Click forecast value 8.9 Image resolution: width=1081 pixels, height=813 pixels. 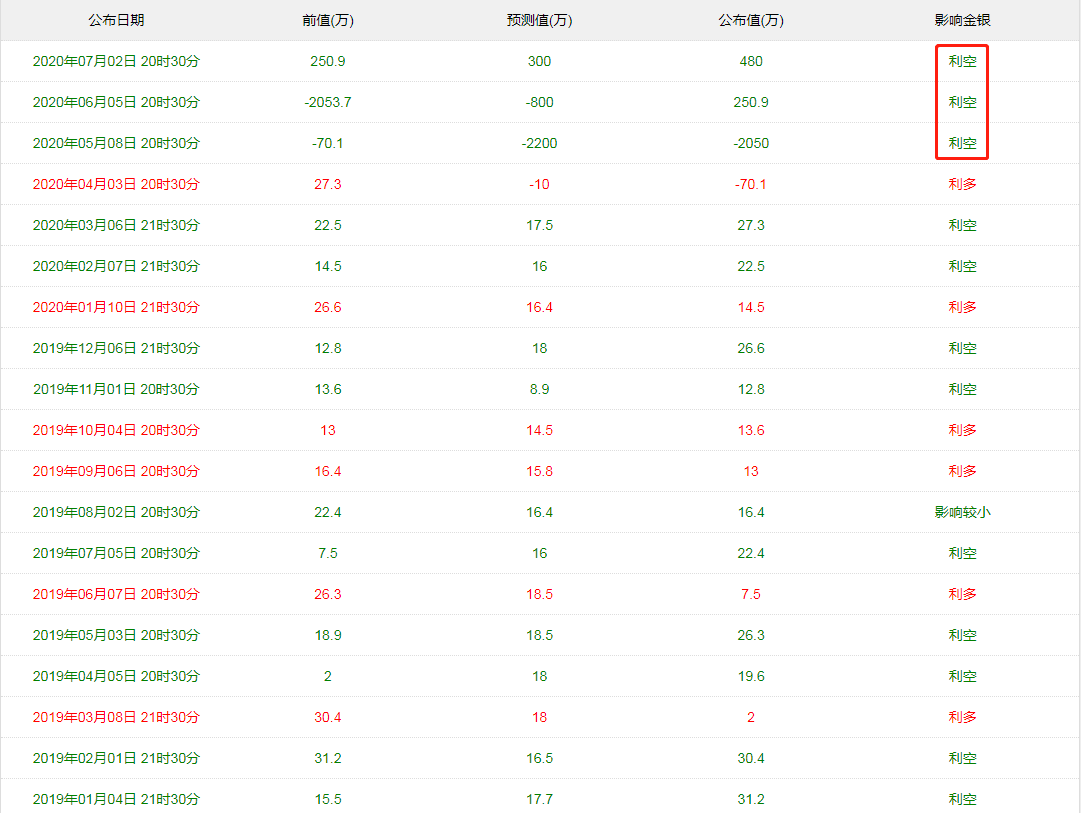[539, 389]
